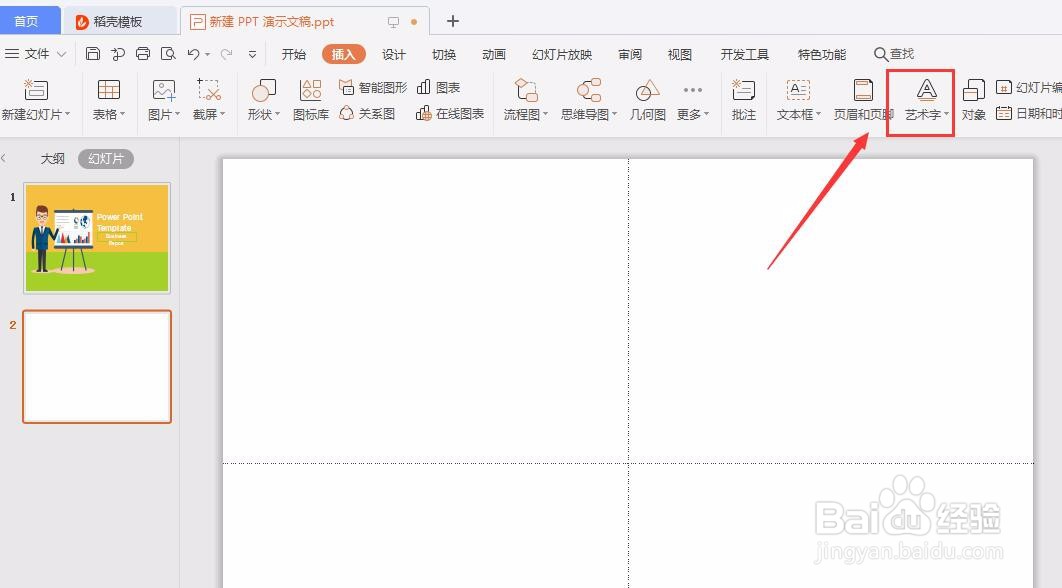Switch to the Outline (大纲) view

click(52, 158)
